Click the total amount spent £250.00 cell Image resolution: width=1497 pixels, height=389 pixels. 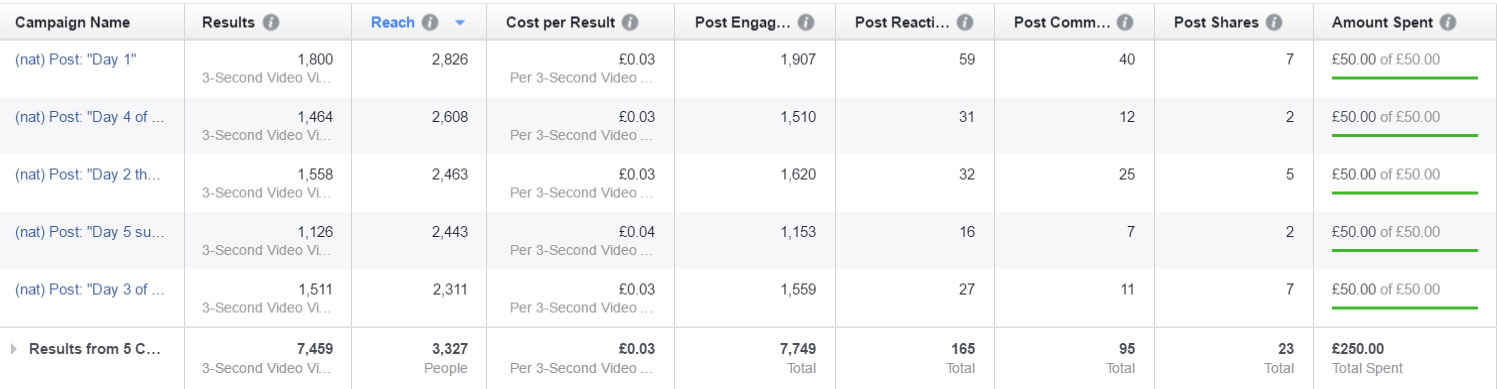click(x=1358, y=349)
